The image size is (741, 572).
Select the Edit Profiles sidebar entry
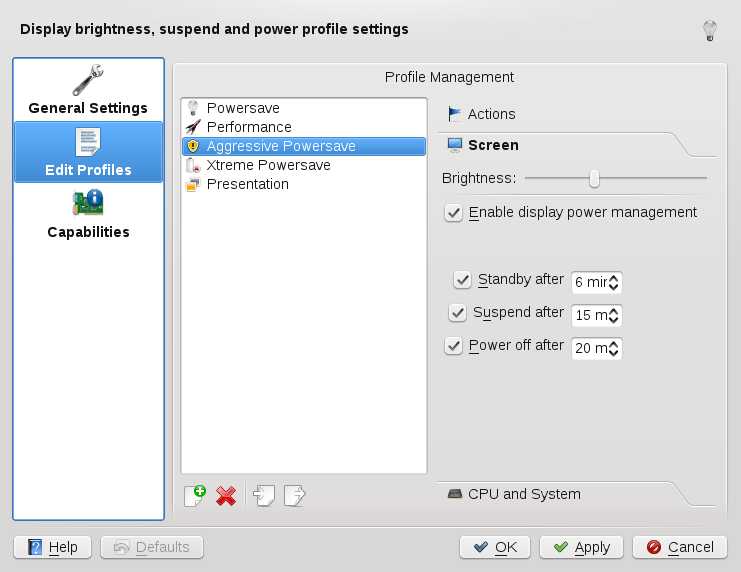pyautogui.click(x=88, y=152)
